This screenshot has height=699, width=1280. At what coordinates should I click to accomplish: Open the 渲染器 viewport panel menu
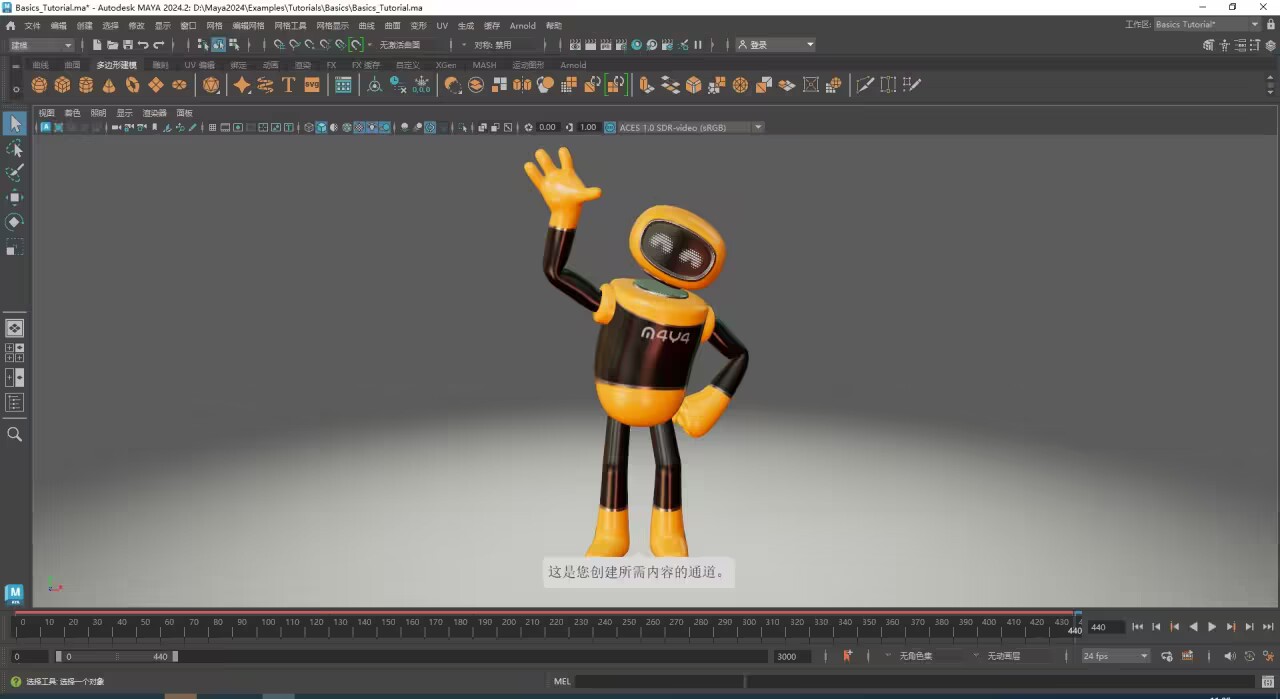(154, 113)
